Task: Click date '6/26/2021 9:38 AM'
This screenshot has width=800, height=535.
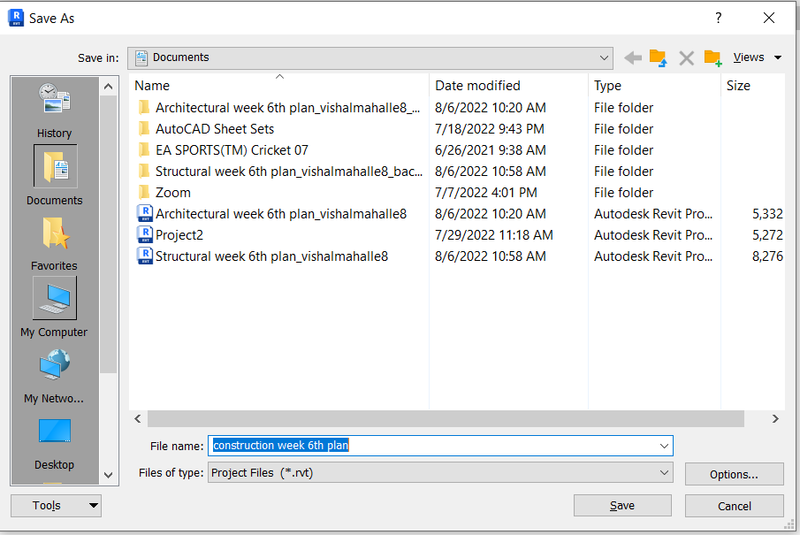Action: 490,150
